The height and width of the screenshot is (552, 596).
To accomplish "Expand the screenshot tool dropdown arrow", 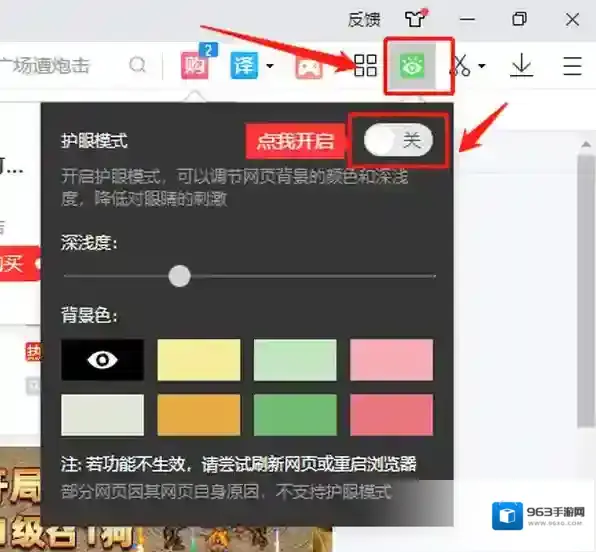I will 482,66.
